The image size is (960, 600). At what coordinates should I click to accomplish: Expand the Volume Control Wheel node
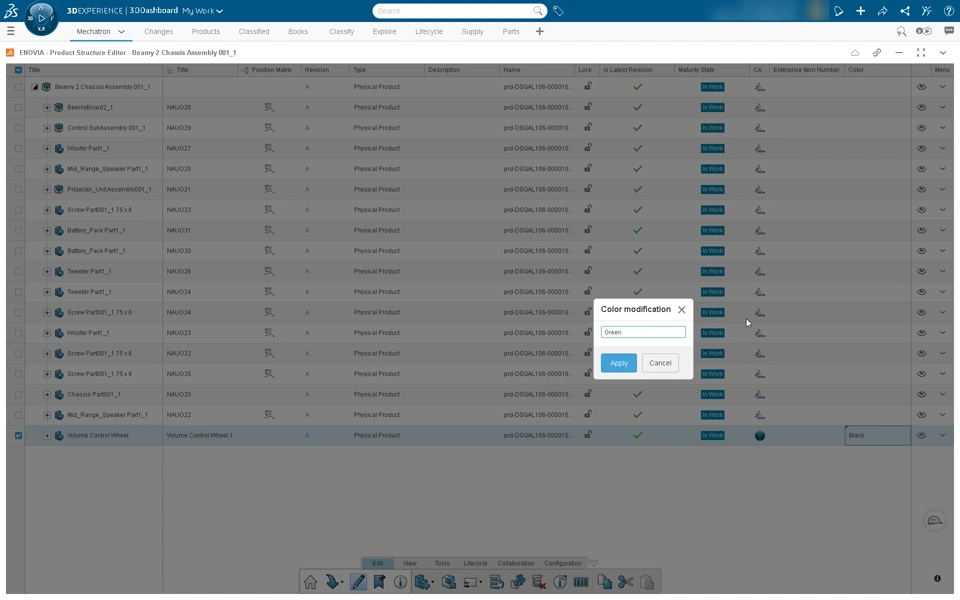pyautogui.click(x=47, y=436)
